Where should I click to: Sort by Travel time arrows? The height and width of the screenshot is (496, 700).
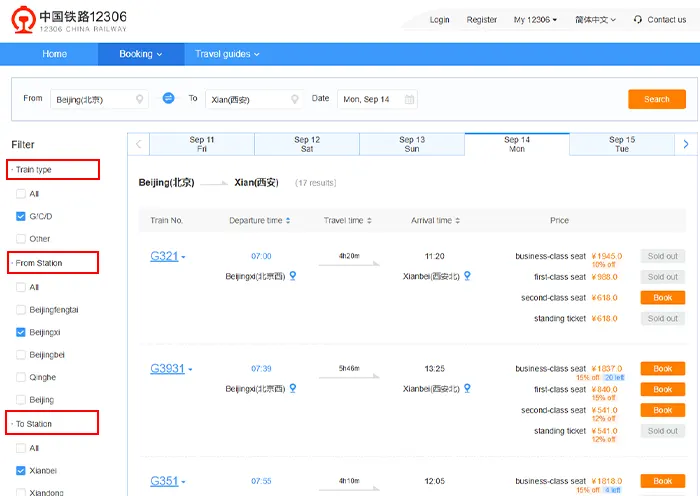click(x=369, y=221)
